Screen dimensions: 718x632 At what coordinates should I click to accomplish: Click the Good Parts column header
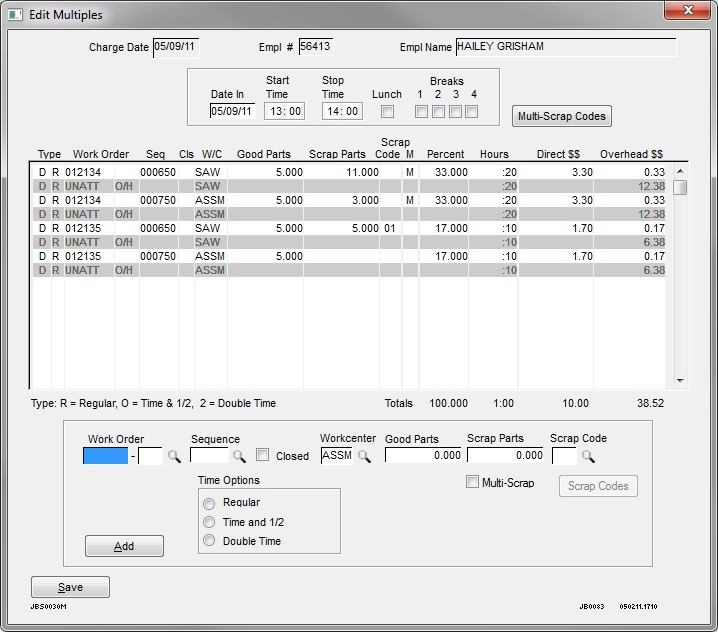(264, 154)
